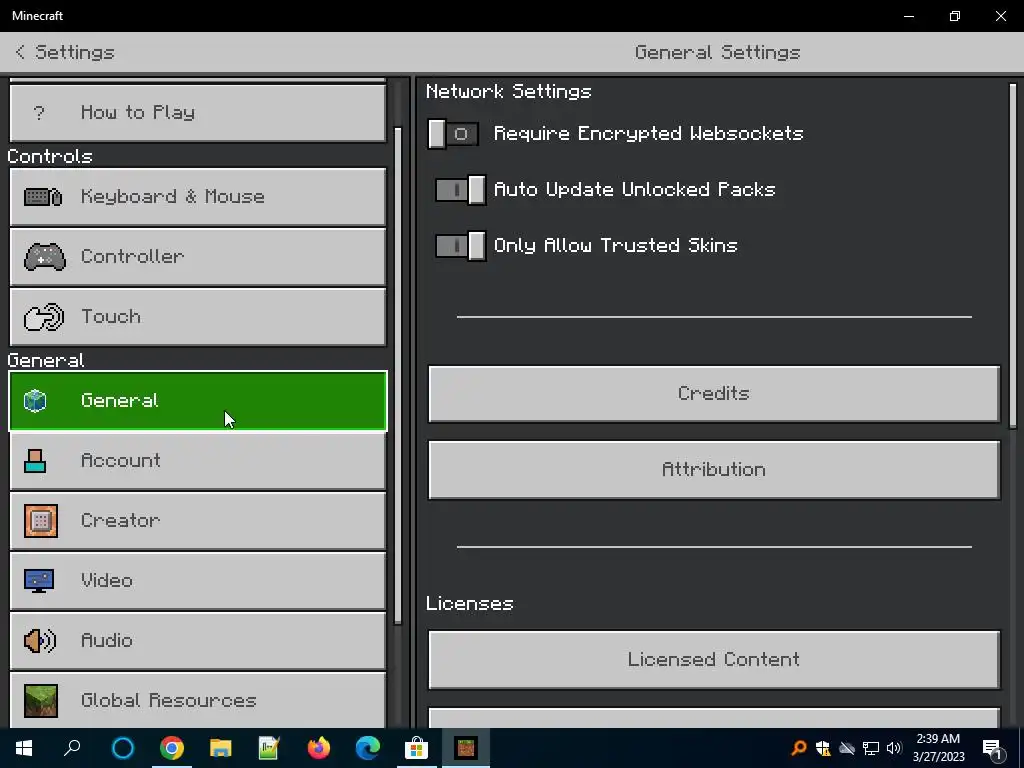Screen dimensions: 1024x768
Task: Click the How to Play question mark icon
Action: pyautogui.click(x=39, y=113)
